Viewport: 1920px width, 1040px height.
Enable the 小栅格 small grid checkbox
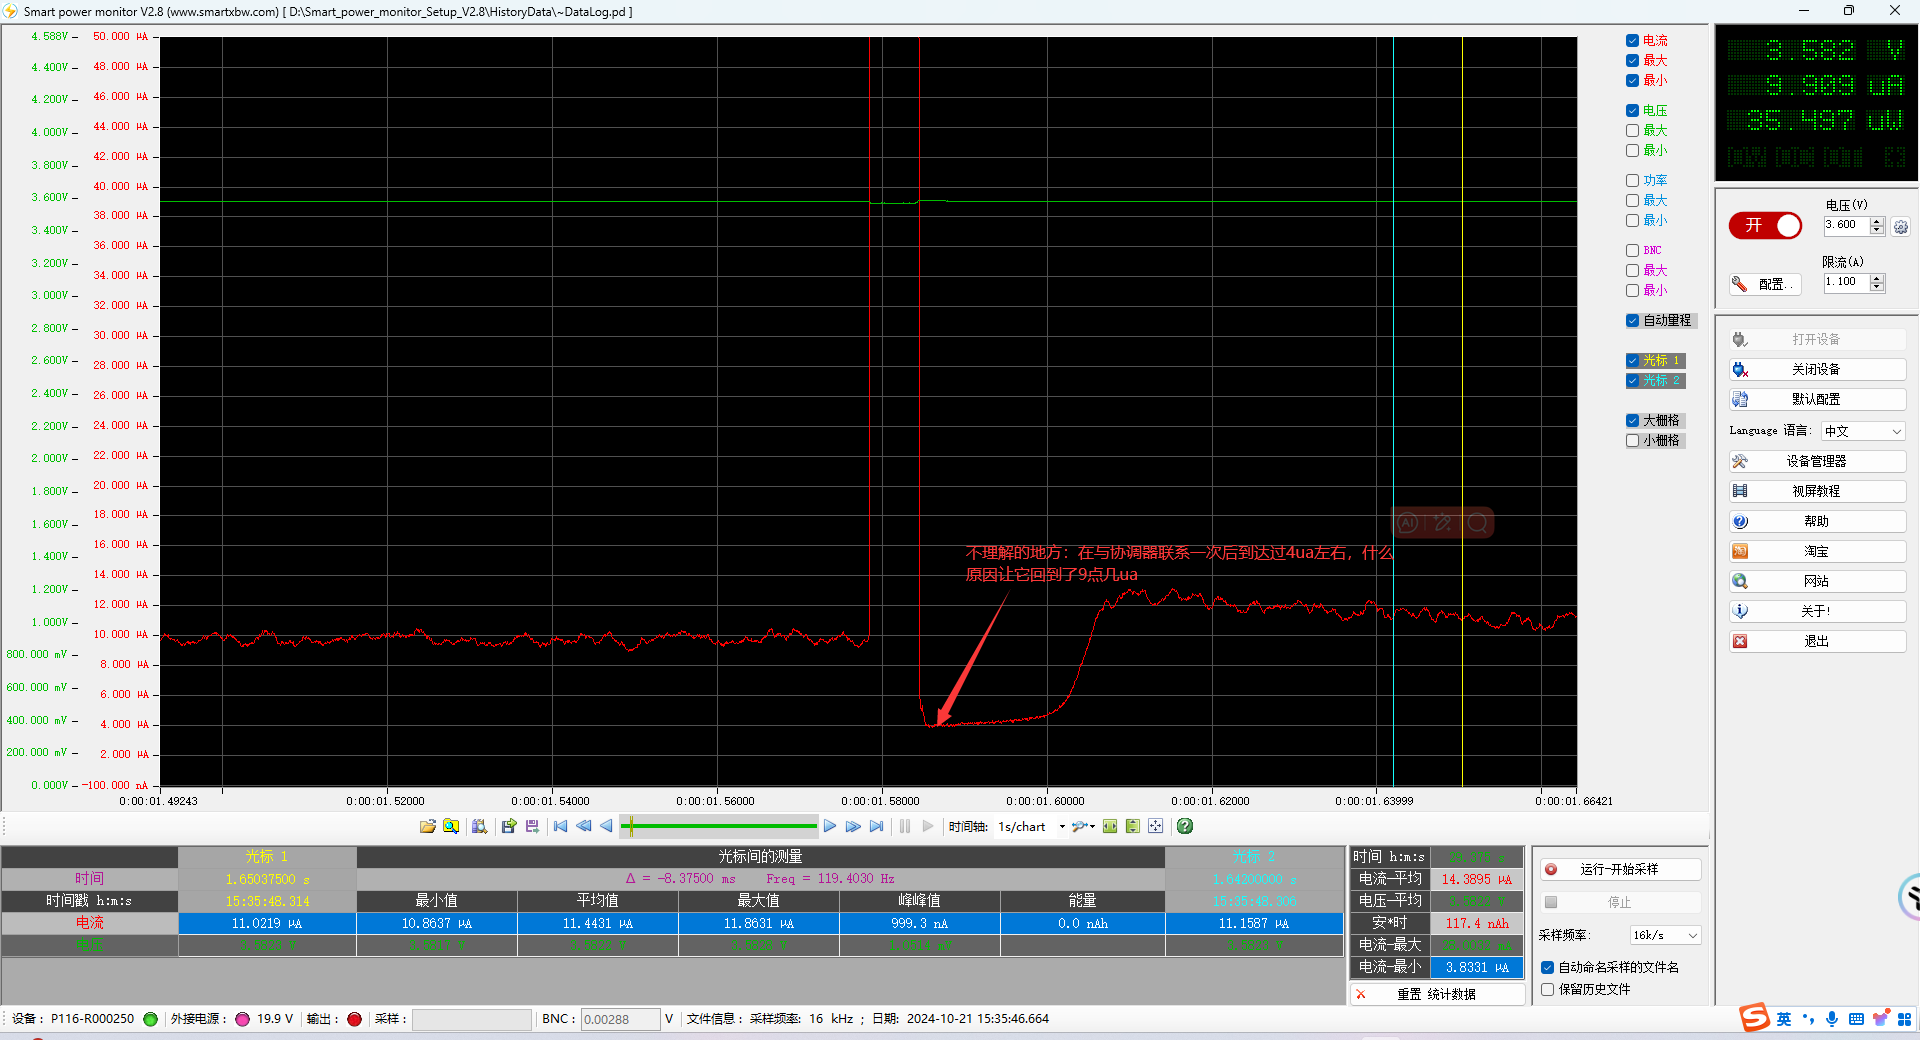[1632, 441]
